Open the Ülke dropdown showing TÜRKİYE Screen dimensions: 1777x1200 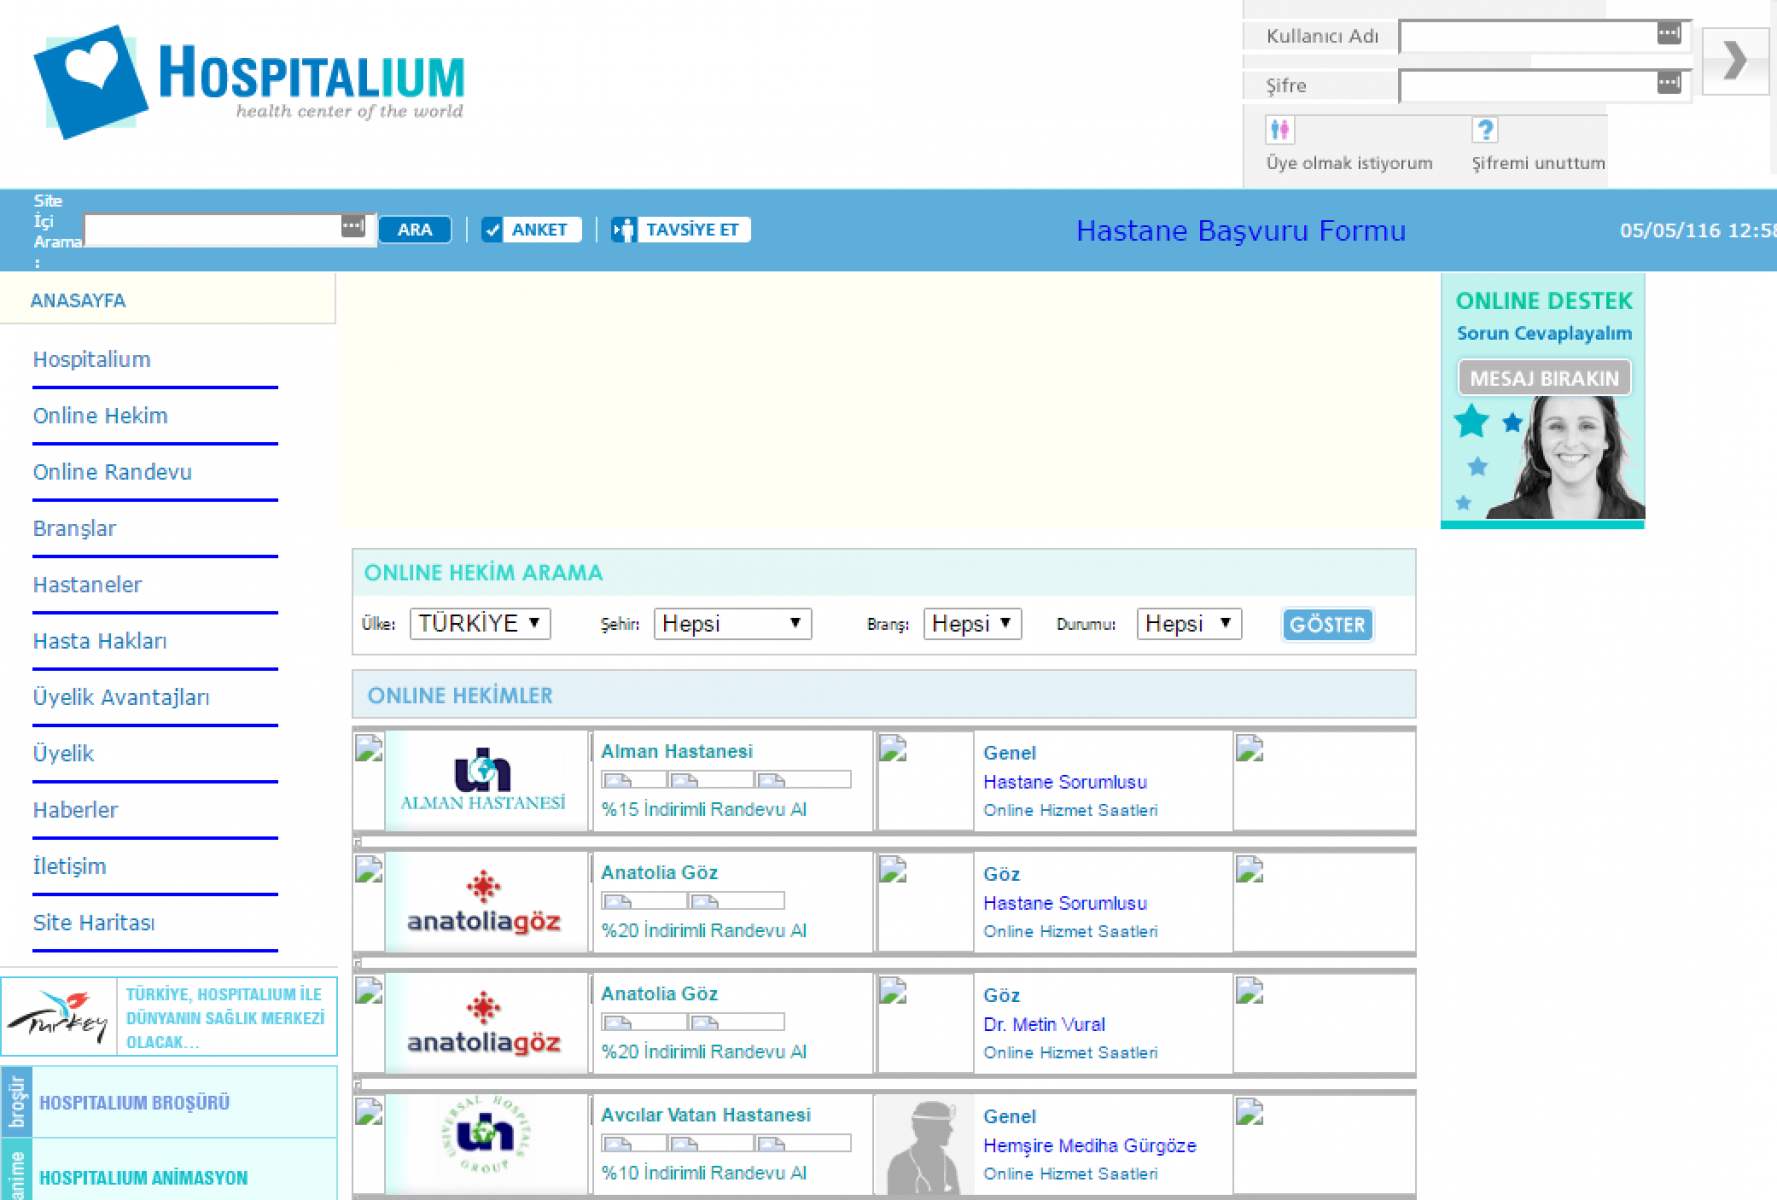[x=480, y=624]
